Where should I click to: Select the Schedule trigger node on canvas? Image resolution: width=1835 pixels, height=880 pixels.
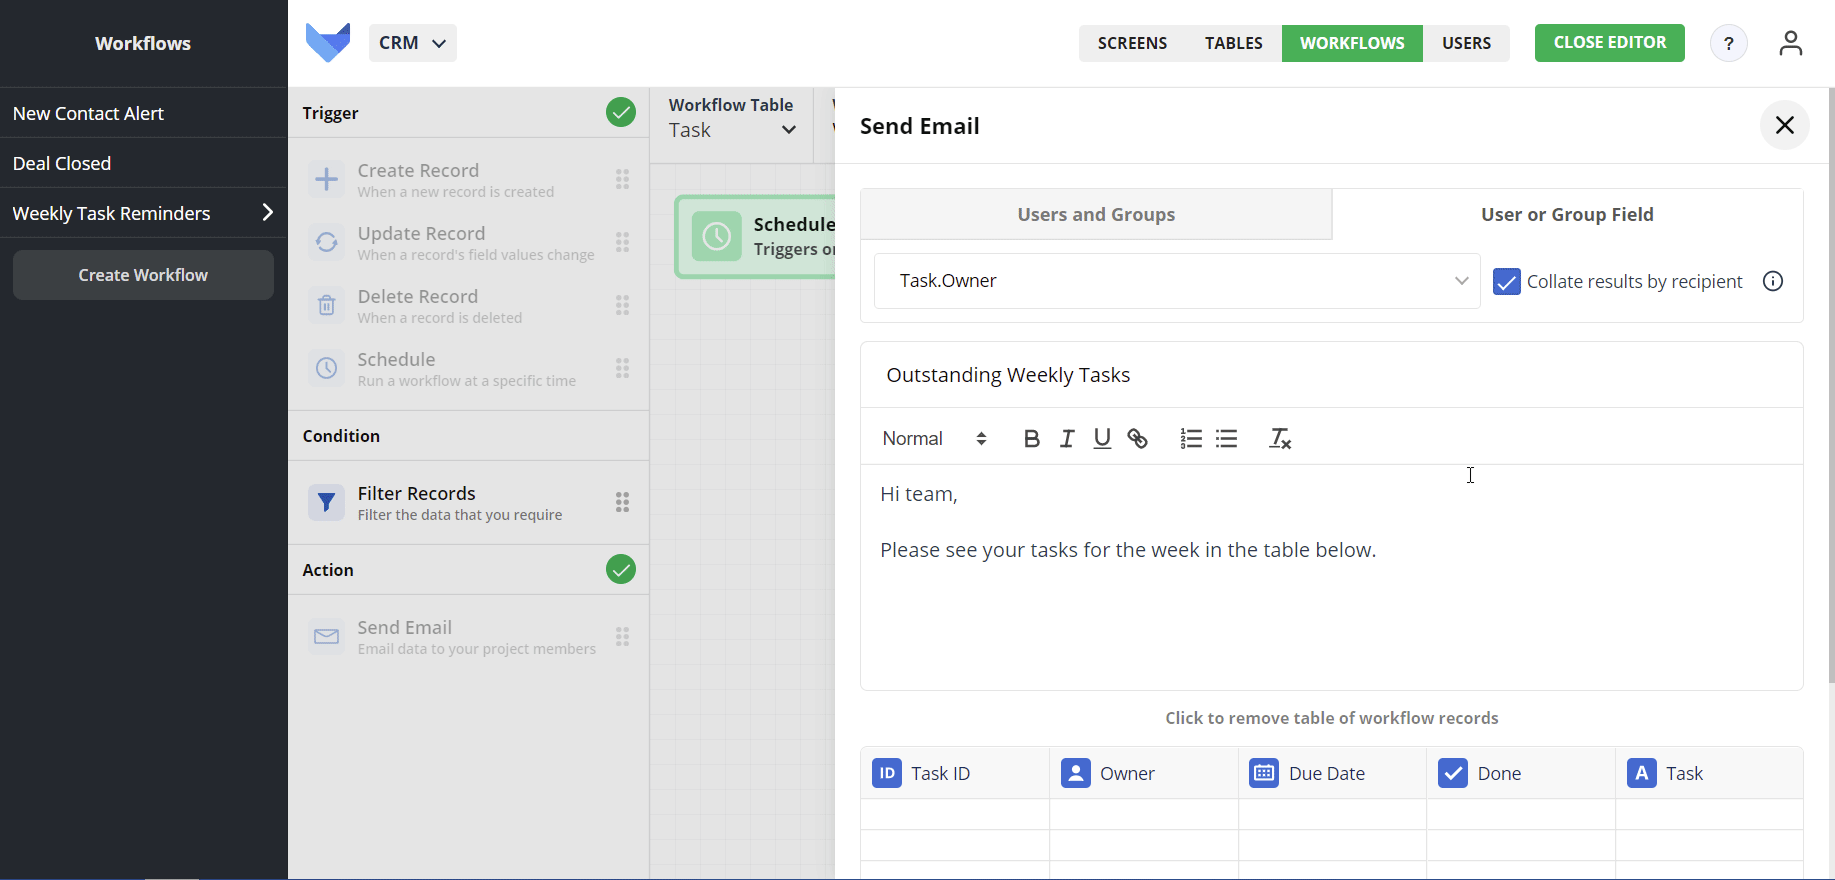point(756,237)
